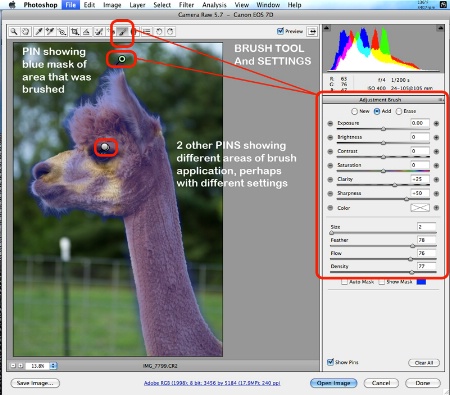450x395 pixels.
Task: Open the zoom level dropdown at 13.8%
Action: [x=53, y=366]
